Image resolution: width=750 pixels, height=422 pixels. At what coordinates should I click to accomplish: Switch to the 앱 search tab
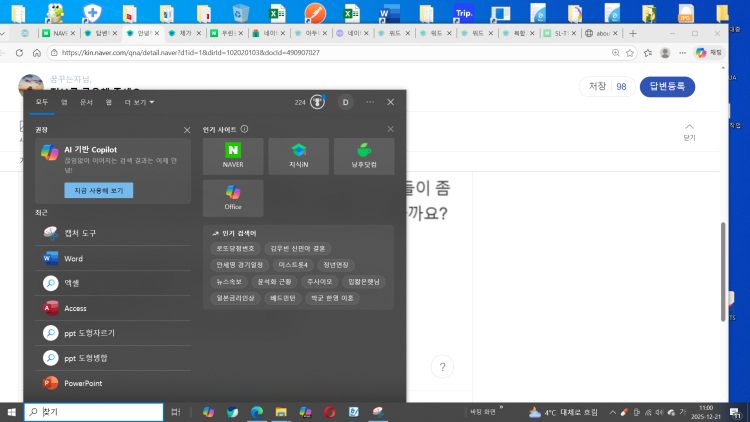[x=64, y=102]
